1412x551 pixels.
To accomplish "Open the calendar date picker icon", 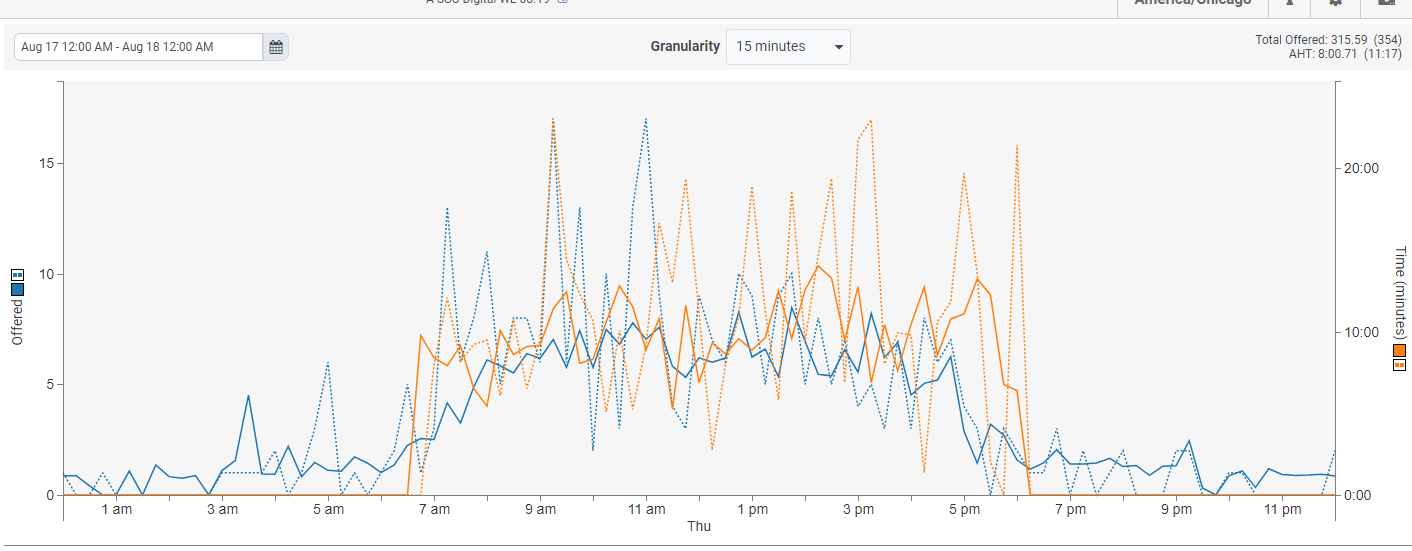I will (x=276, y=47).
